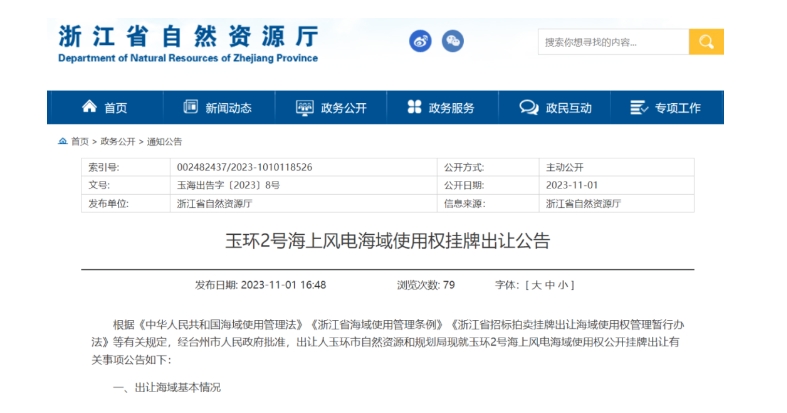Click the 公开日期 label cell
Screen dimensions: 787x413
coord(488,185)
